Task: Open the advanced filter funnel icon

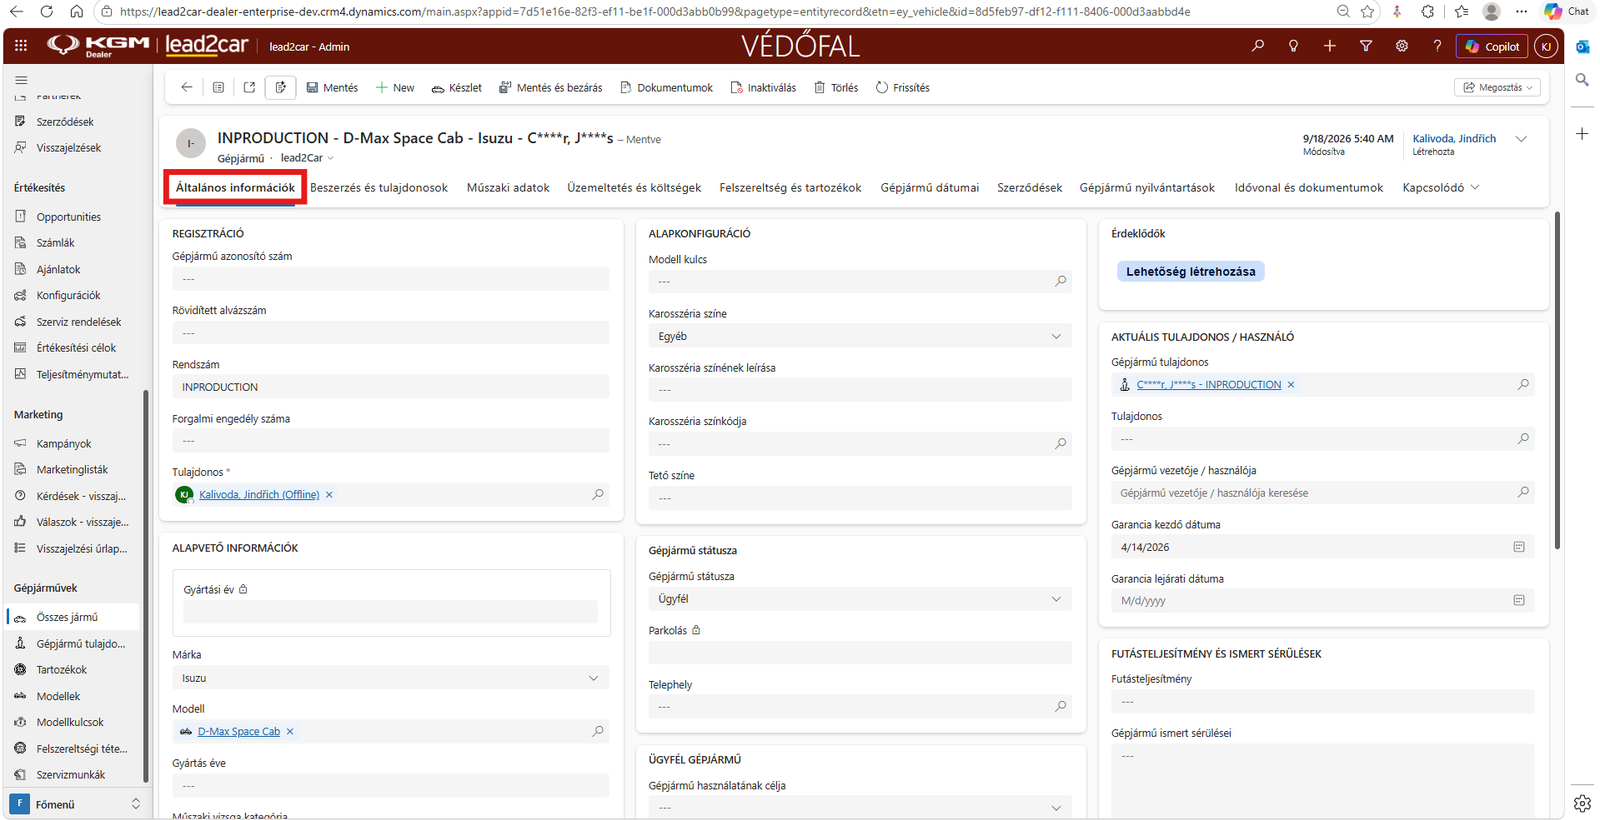Action: [1366, 46]
